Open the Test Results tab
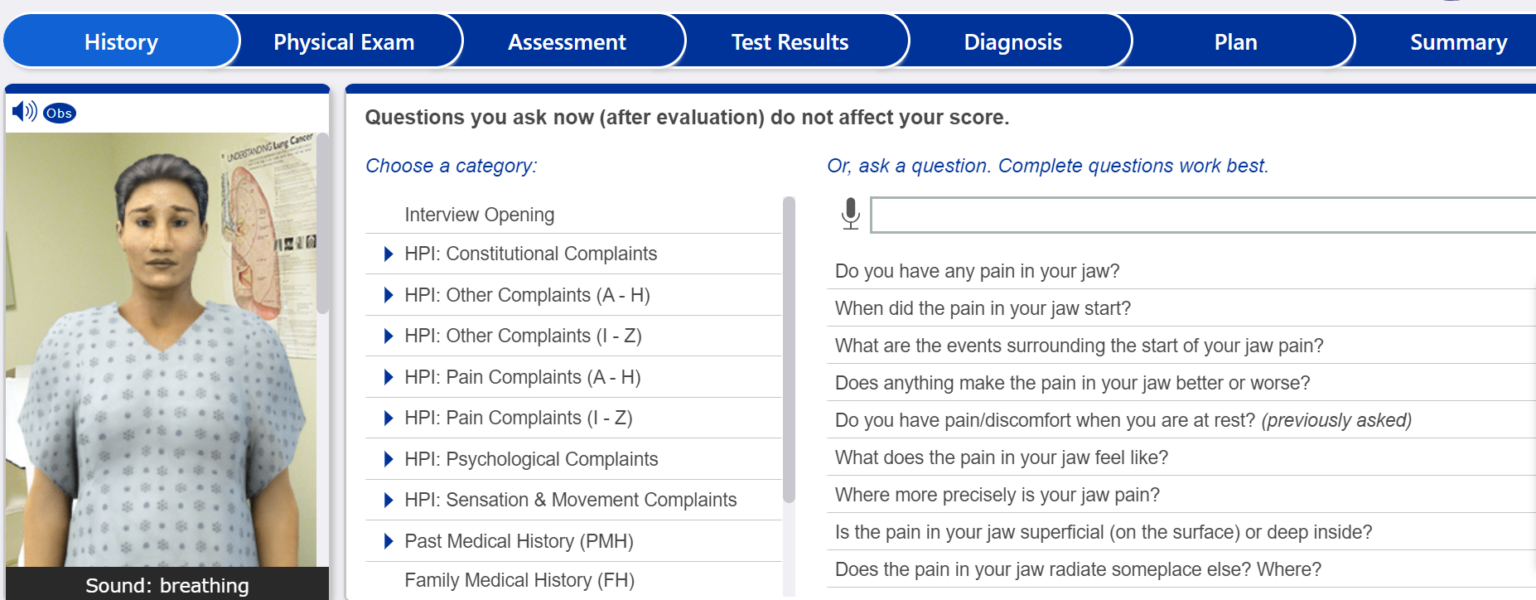 coord(789,42)
